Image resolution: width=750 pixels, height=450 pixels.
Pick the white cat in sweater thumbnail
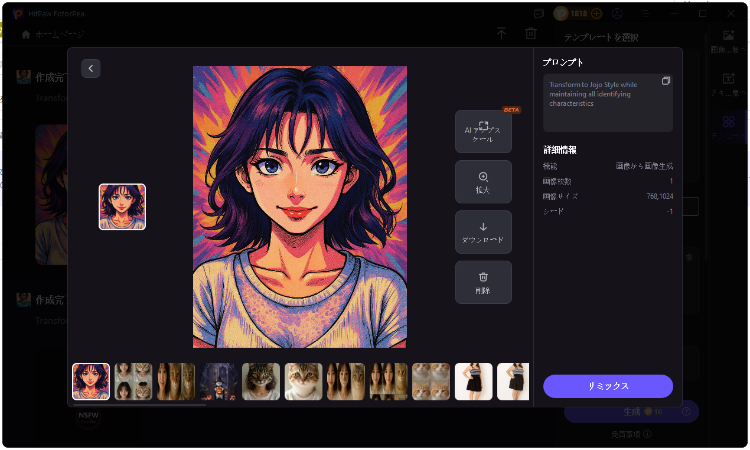pos(303,382)
